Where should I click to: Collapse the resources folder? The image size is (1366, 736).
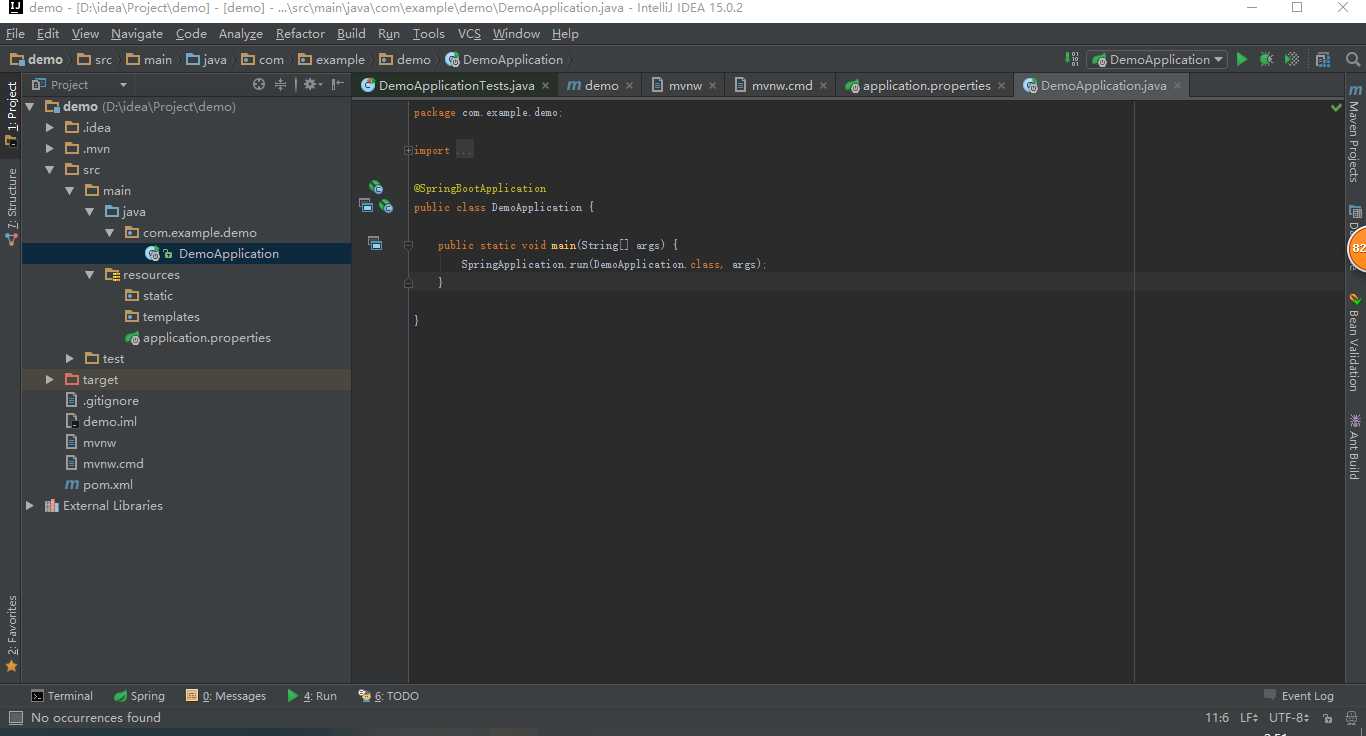[x=90, y=274]
